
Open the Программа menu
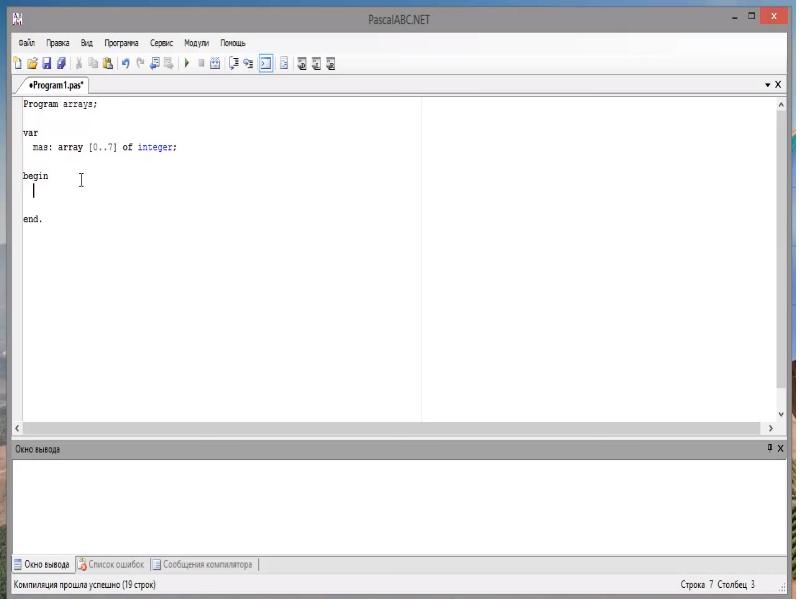point(121,43)
